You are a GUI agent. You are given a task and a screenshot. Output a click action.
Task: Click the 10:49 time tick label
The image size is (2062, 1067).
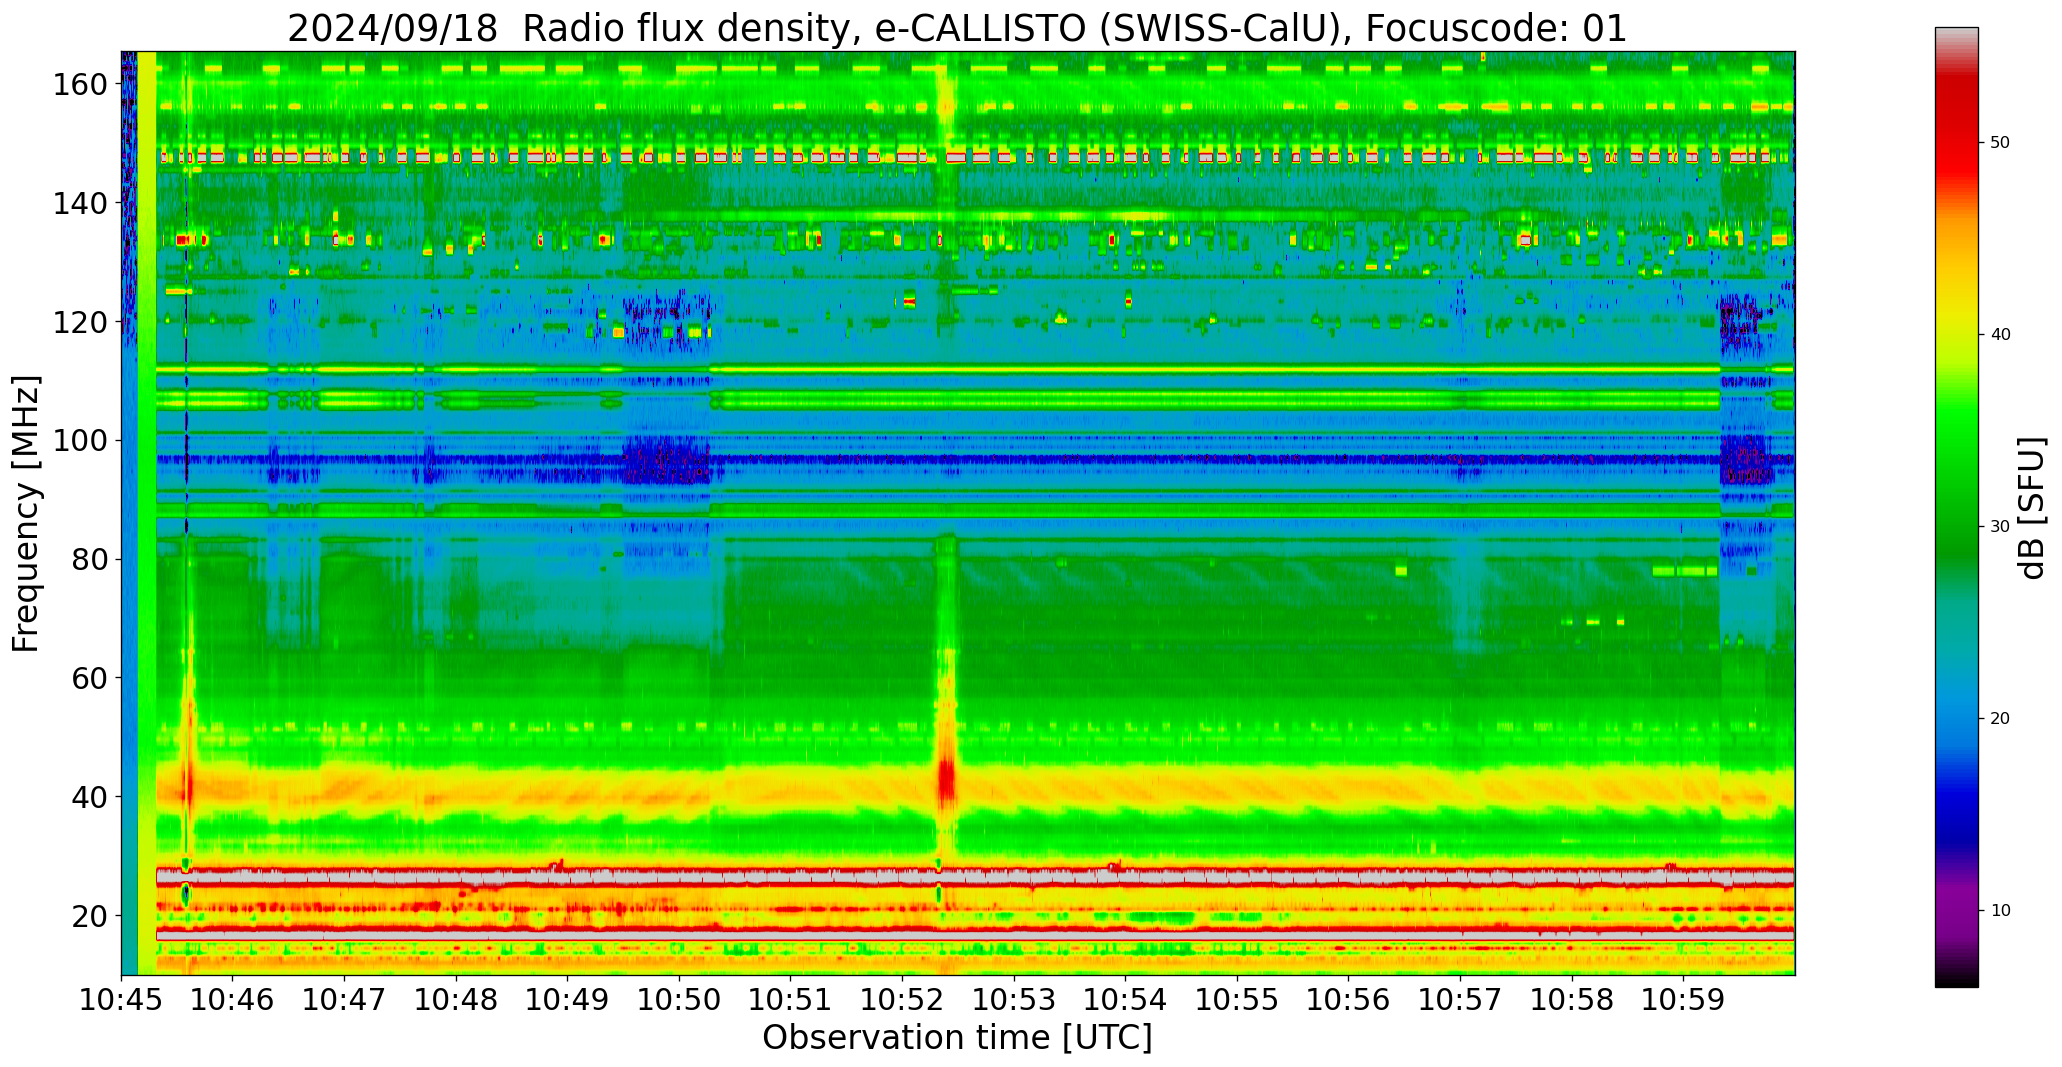(x=568, y=1001)
